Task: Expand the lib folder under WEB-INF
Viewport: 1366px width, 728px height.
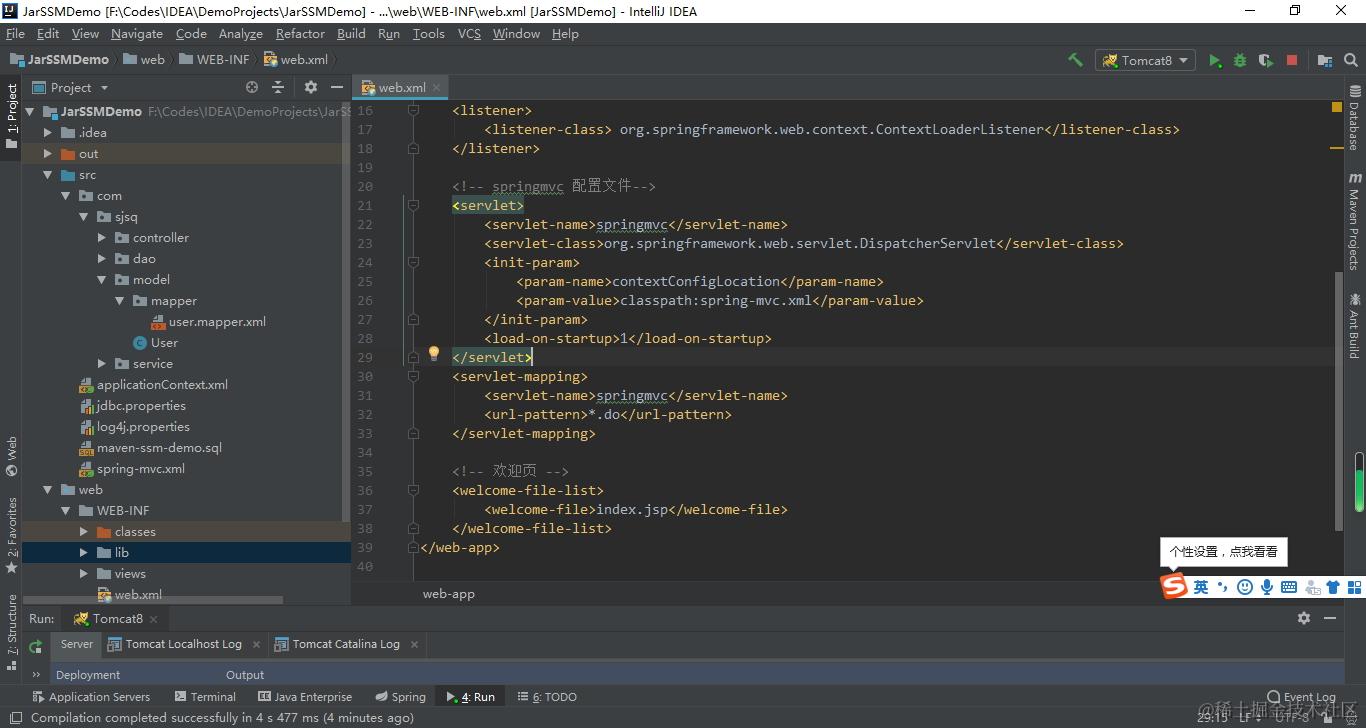Action: coord(84,553)
